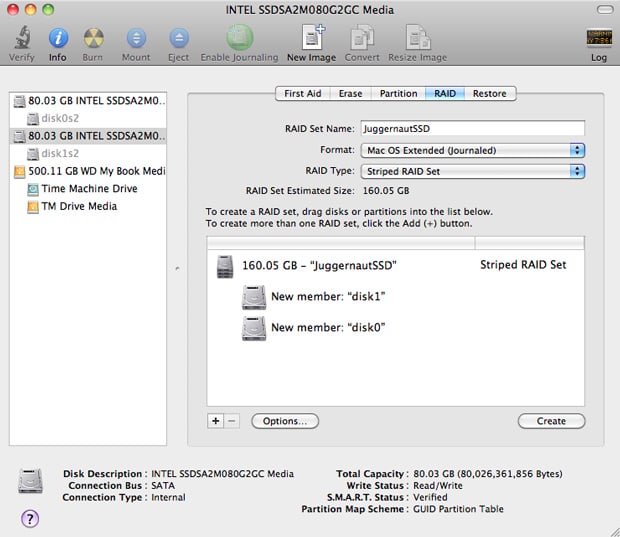Open the Format dropdown Mac OS Extended

(473, 151)
